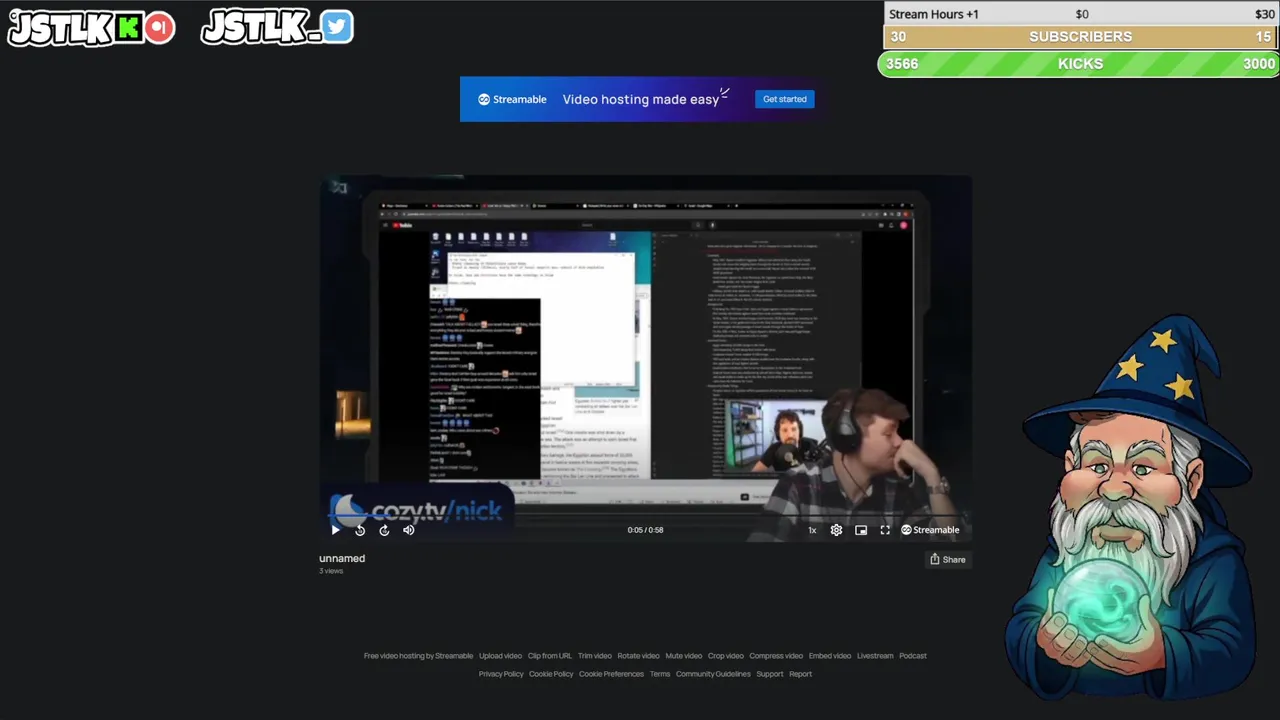The image size is (1280, 720).
Task: Open Cookie Preferences
Action: pyautogui.click(x=611, y=674)
